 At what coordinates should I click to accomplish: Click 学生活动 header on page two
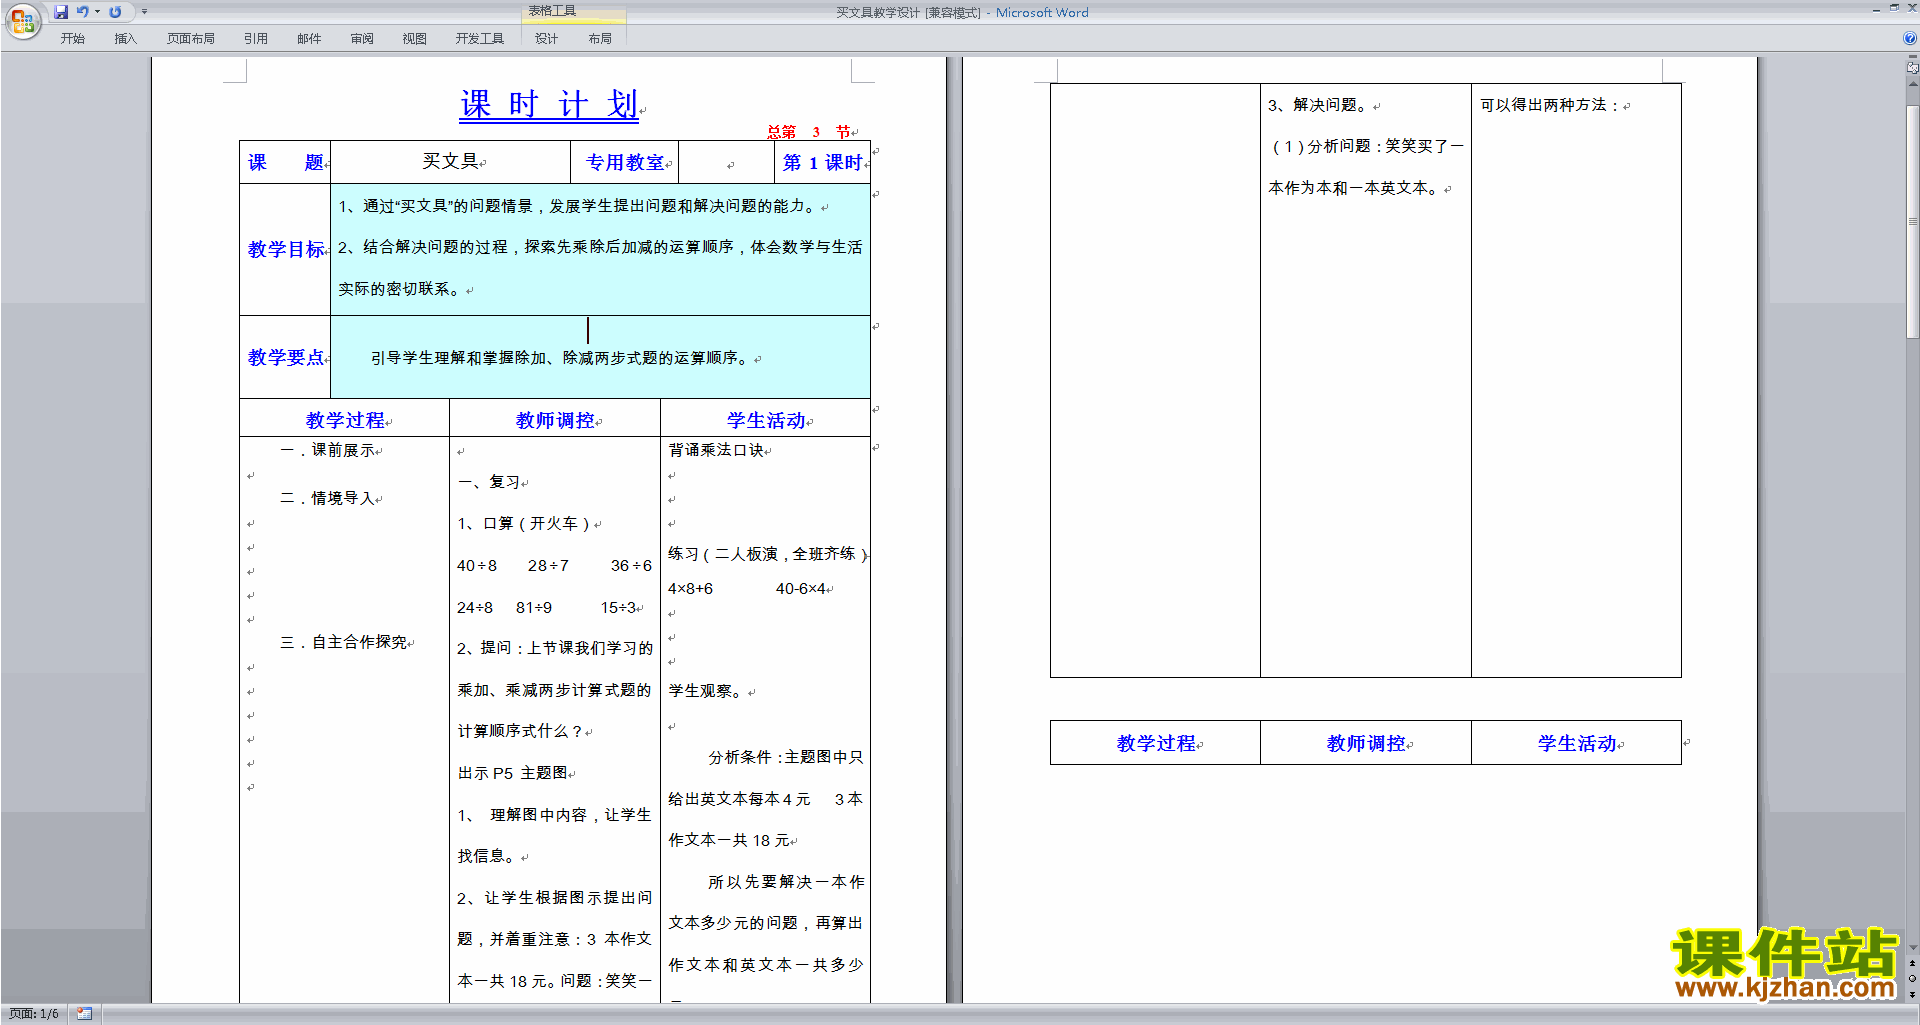pyautogui.click(x=1577, y=743)
